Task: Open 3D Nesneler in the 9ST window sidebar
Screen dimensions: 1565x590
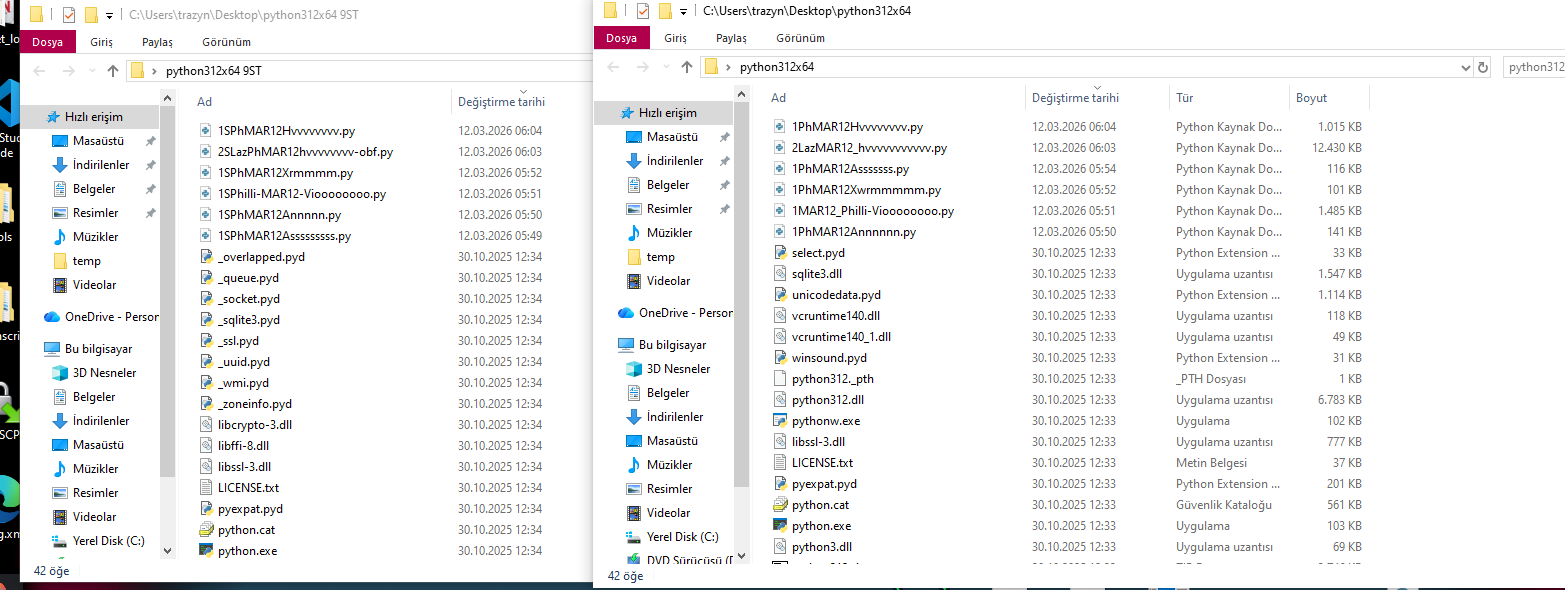Action: click(104, 373)
